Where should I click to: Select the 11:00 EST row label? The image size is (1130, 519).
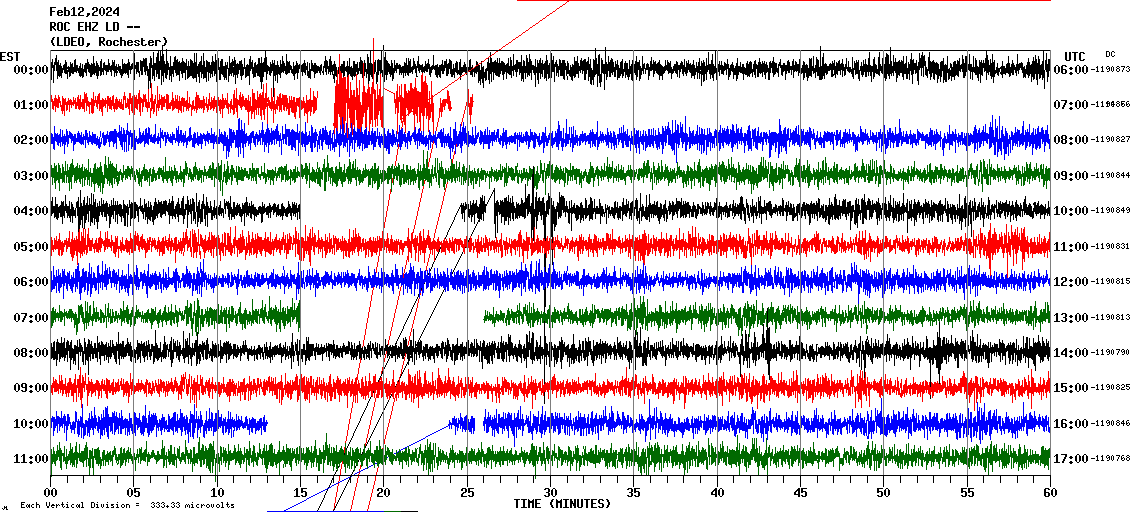(x=30, y=459)
